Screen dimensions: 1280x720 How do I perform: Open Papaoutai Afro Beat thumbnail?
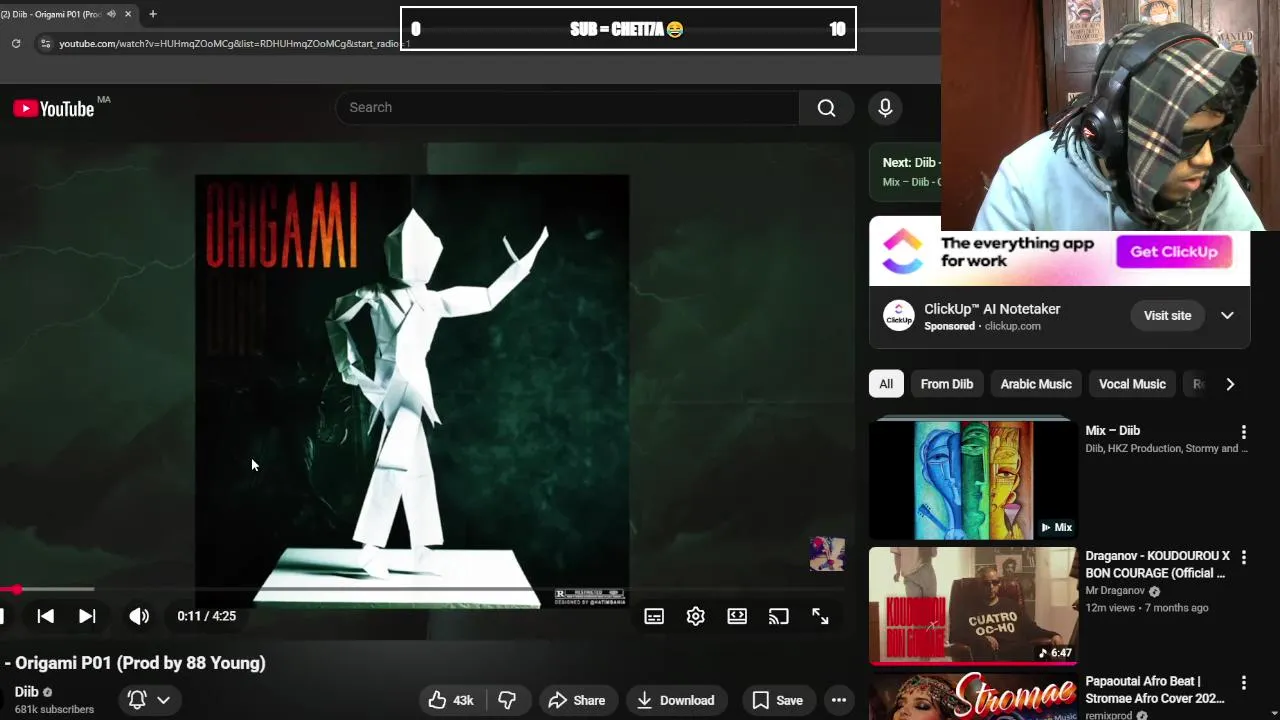973,697
